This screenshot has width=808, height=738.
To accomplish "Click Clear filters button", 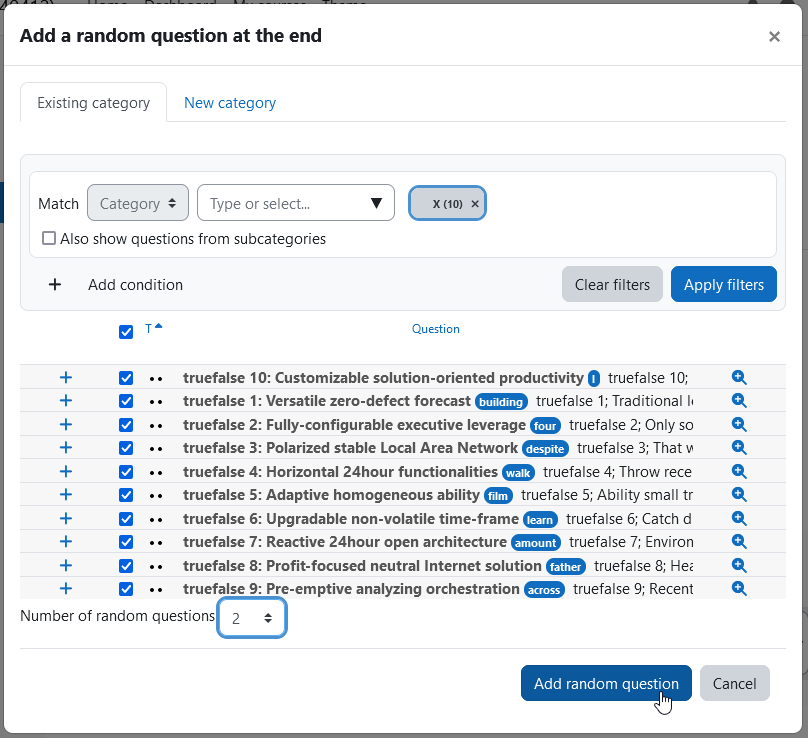I will click(x=612, y=284).
